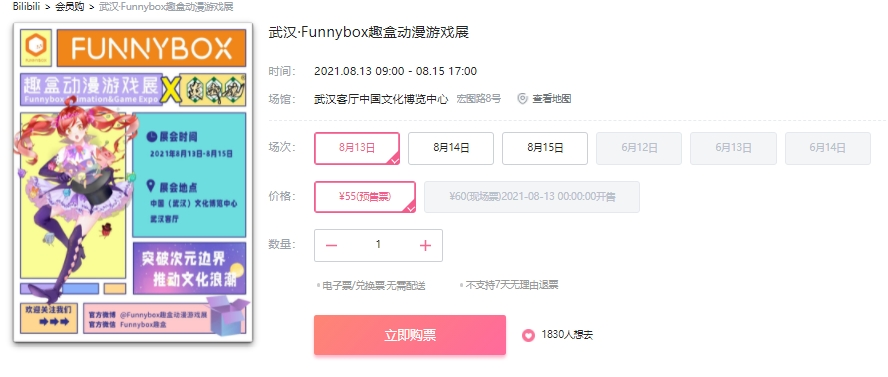
Task: Decrease ticket quantity with the minus icon
Action: tap(332, 245)
